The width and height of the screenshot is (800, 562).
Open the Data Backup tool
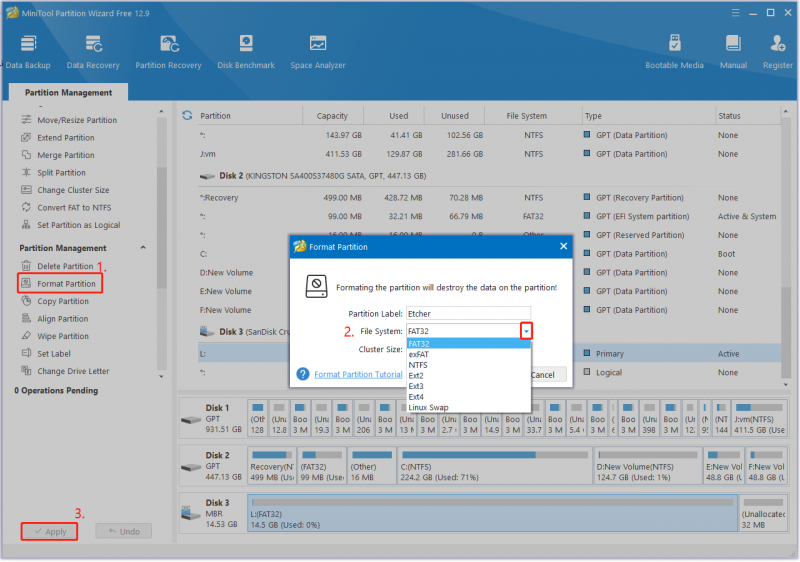28,52
